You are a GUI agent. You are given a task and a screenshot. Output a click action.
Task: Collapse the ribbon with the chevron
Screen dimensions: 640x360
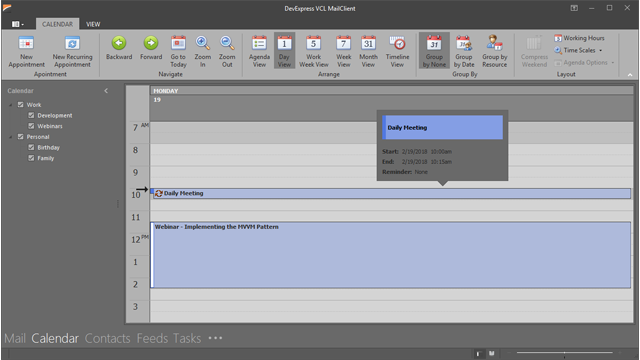click(630, 75)
